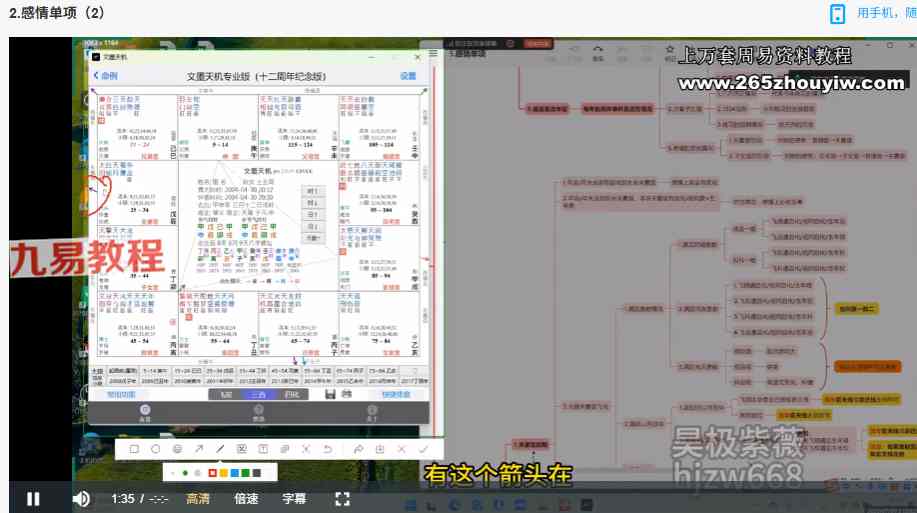Select the pen drawing tool

click(x=220, y=450)
